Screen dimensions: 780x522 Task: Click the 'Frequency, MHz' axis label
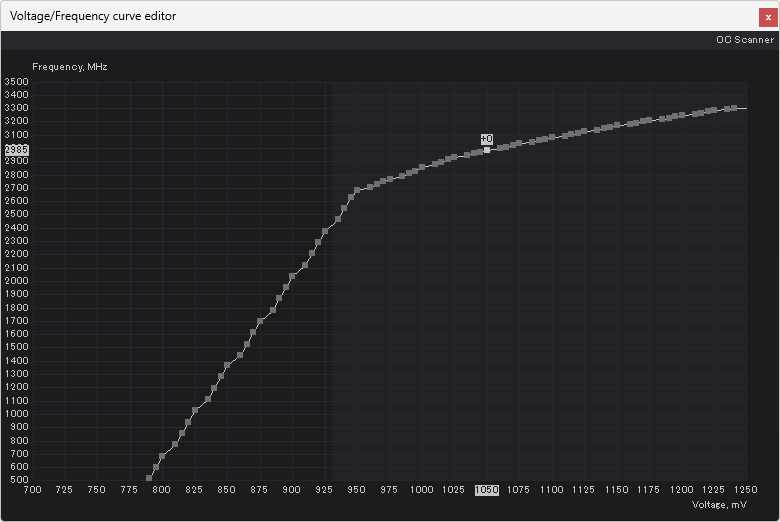pyautogui.click(x=70, y=67)
